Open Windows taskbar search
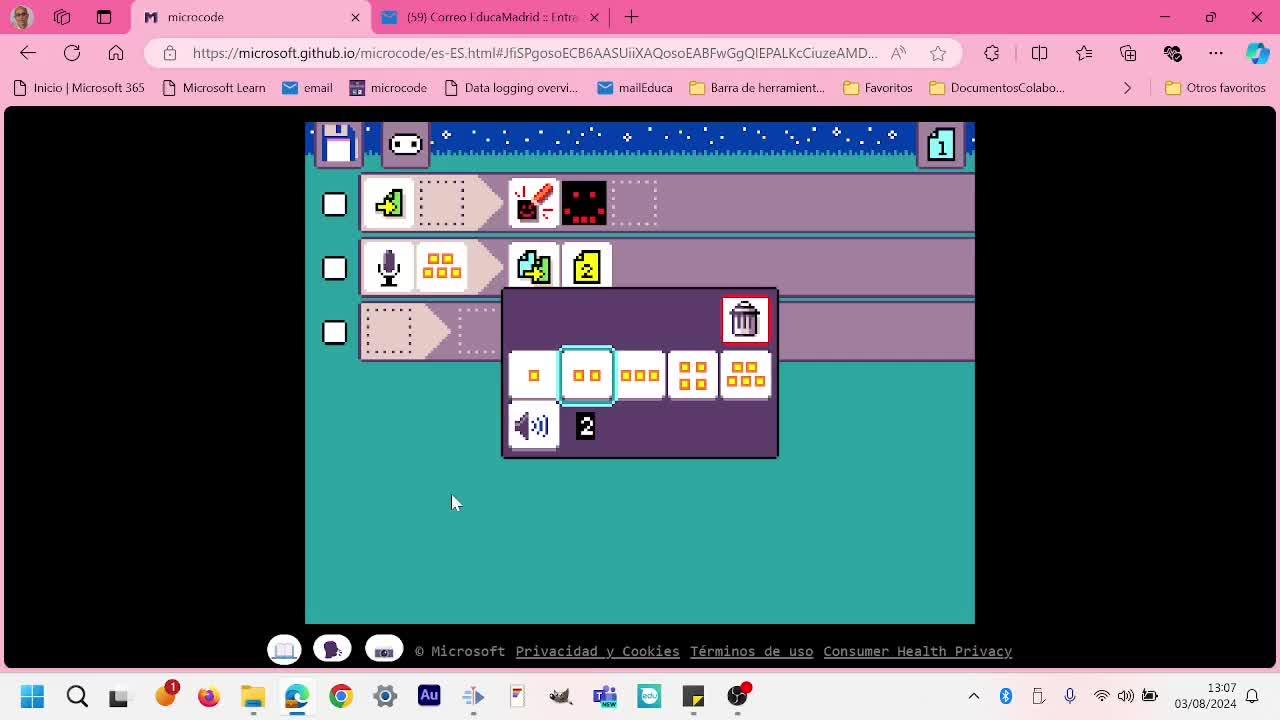The width and height of the screenshot is (1280, 720). (x=77, y=696)
